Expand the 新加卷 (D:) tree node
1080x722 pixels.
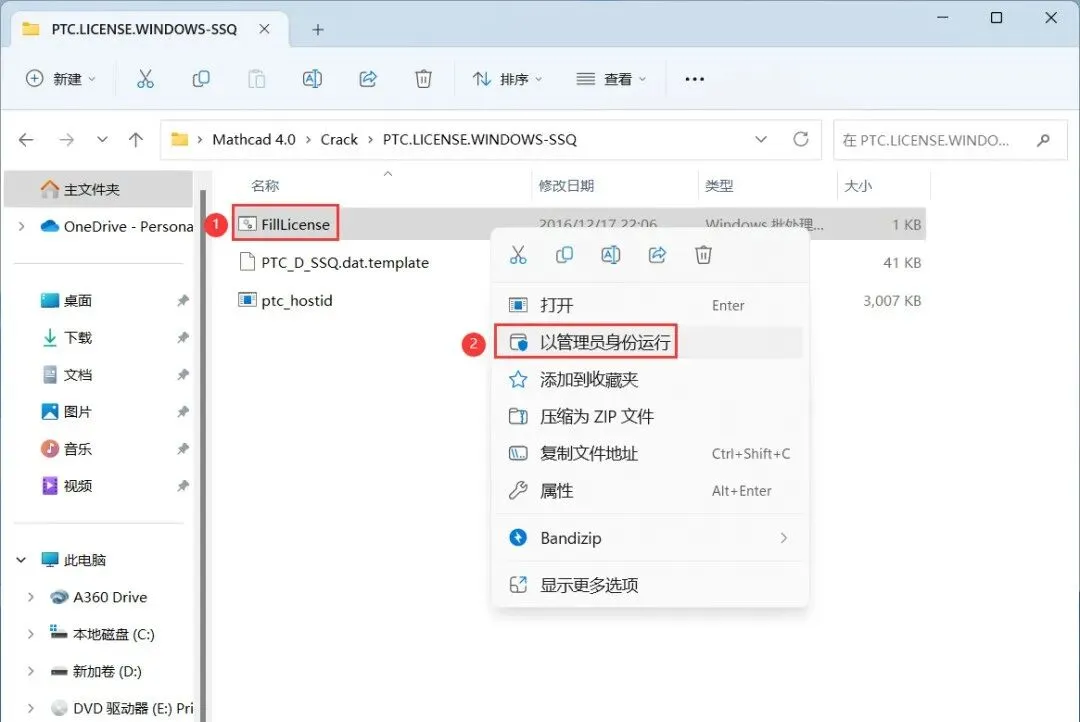[30, 671]
